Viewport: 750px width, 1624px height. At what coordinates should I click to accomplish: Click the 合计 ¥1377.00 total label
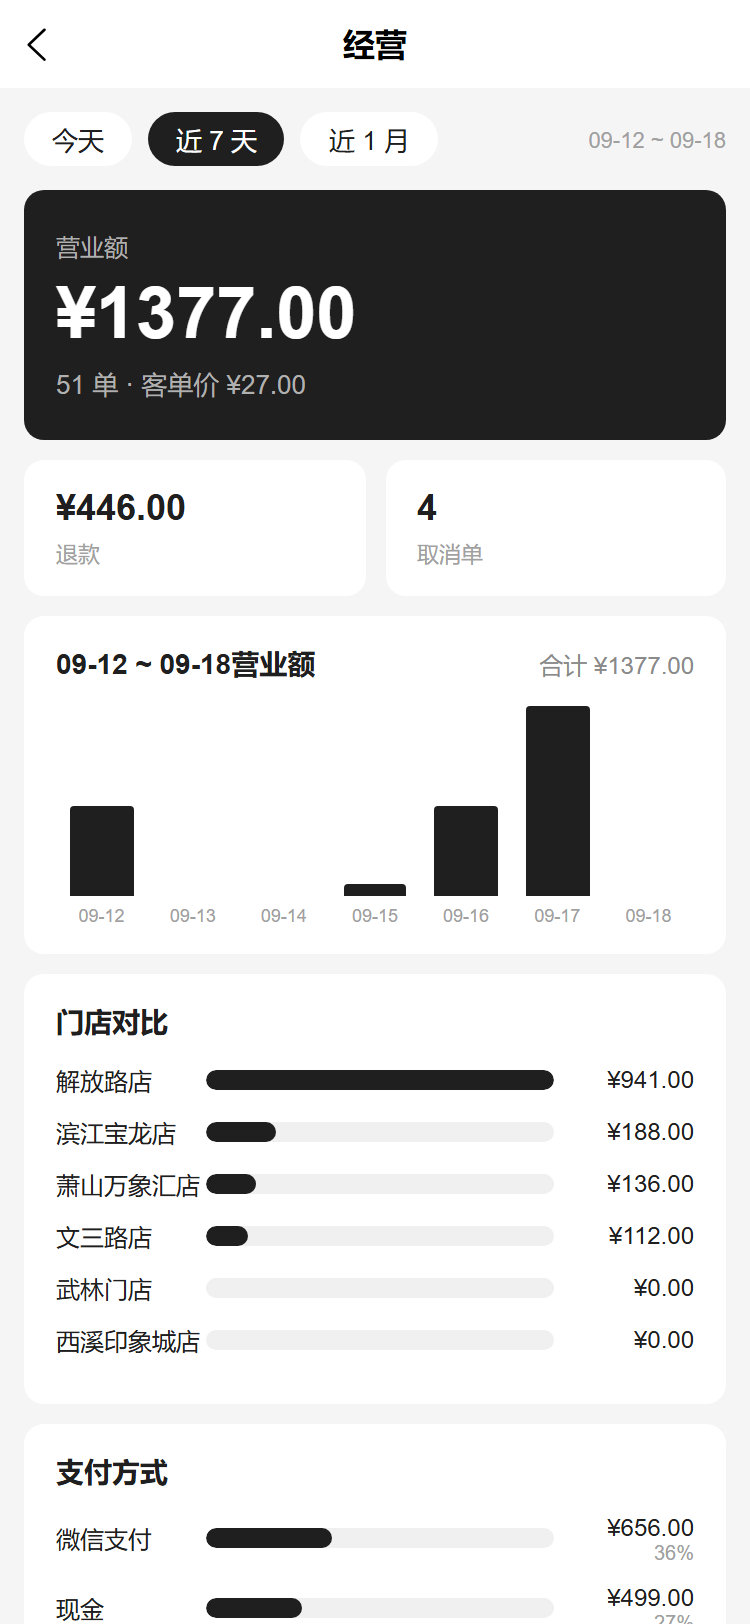click(x=616, y=666)
